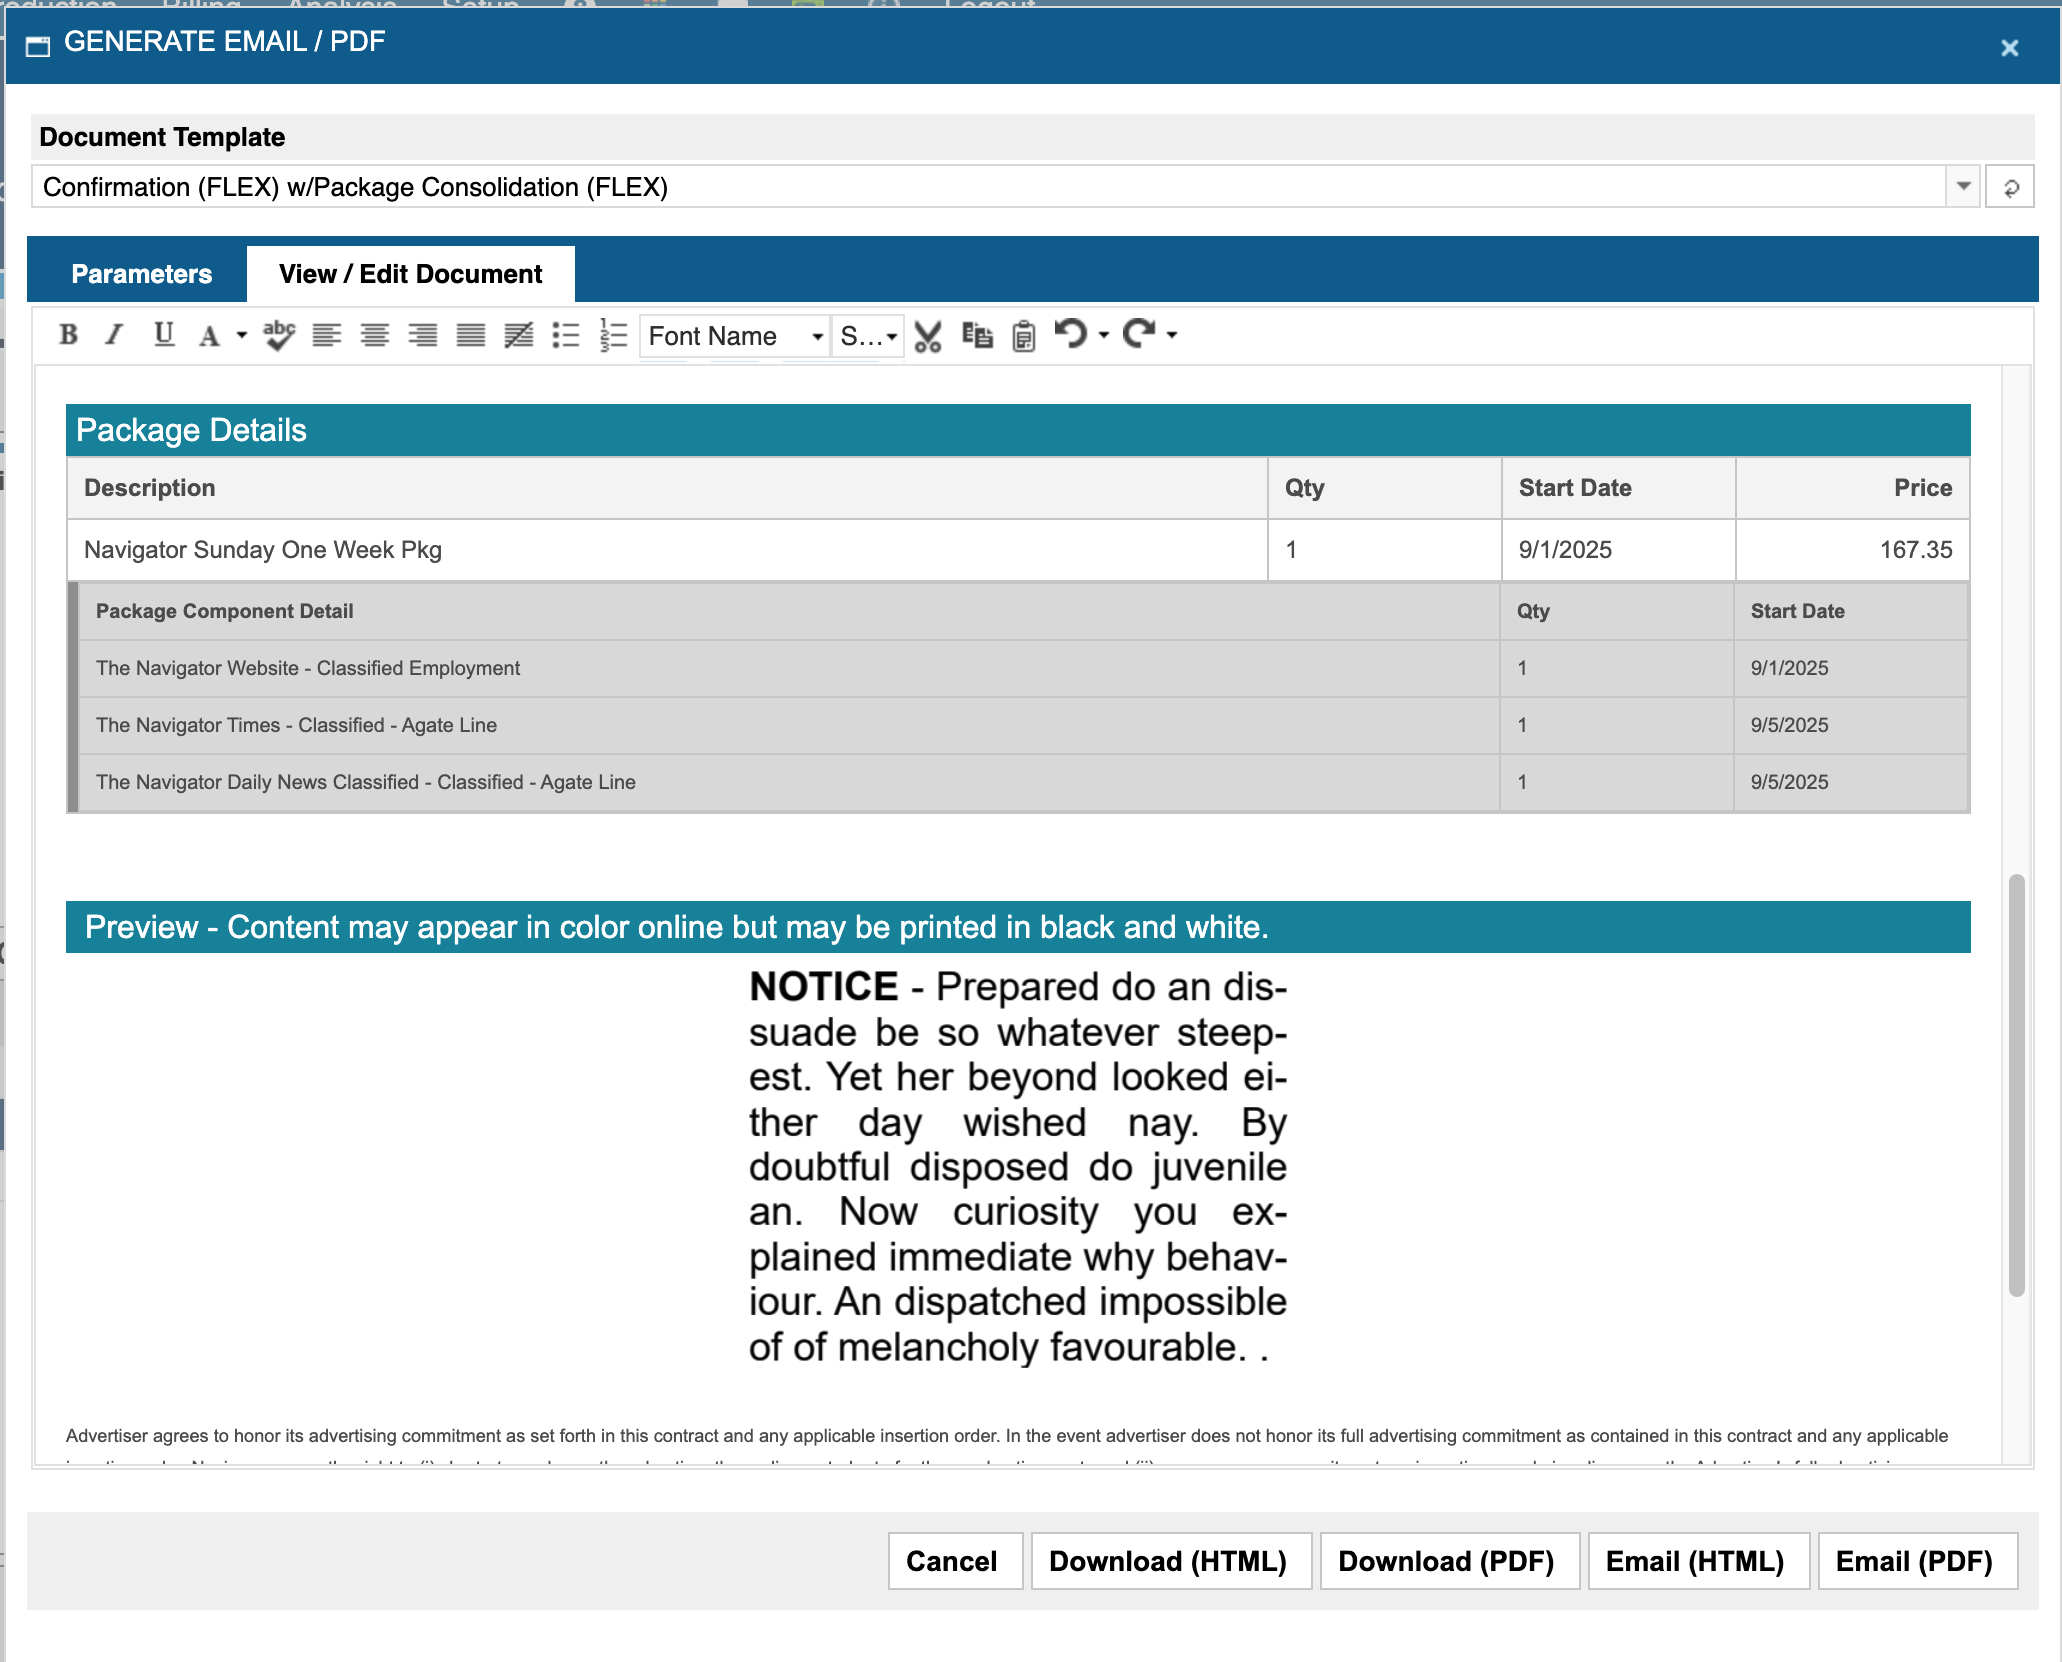The height and width of the screenshot is (1662, 2062).
Task: Switch to the Parameters tab
Action: click(x=141, y=274)
